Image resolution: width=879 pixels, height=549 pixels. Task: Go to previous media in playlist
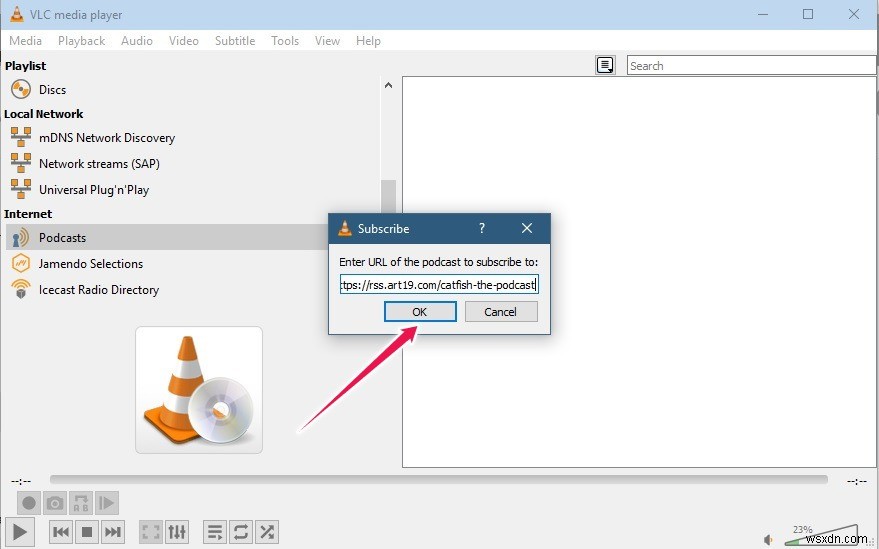(61, 532)
